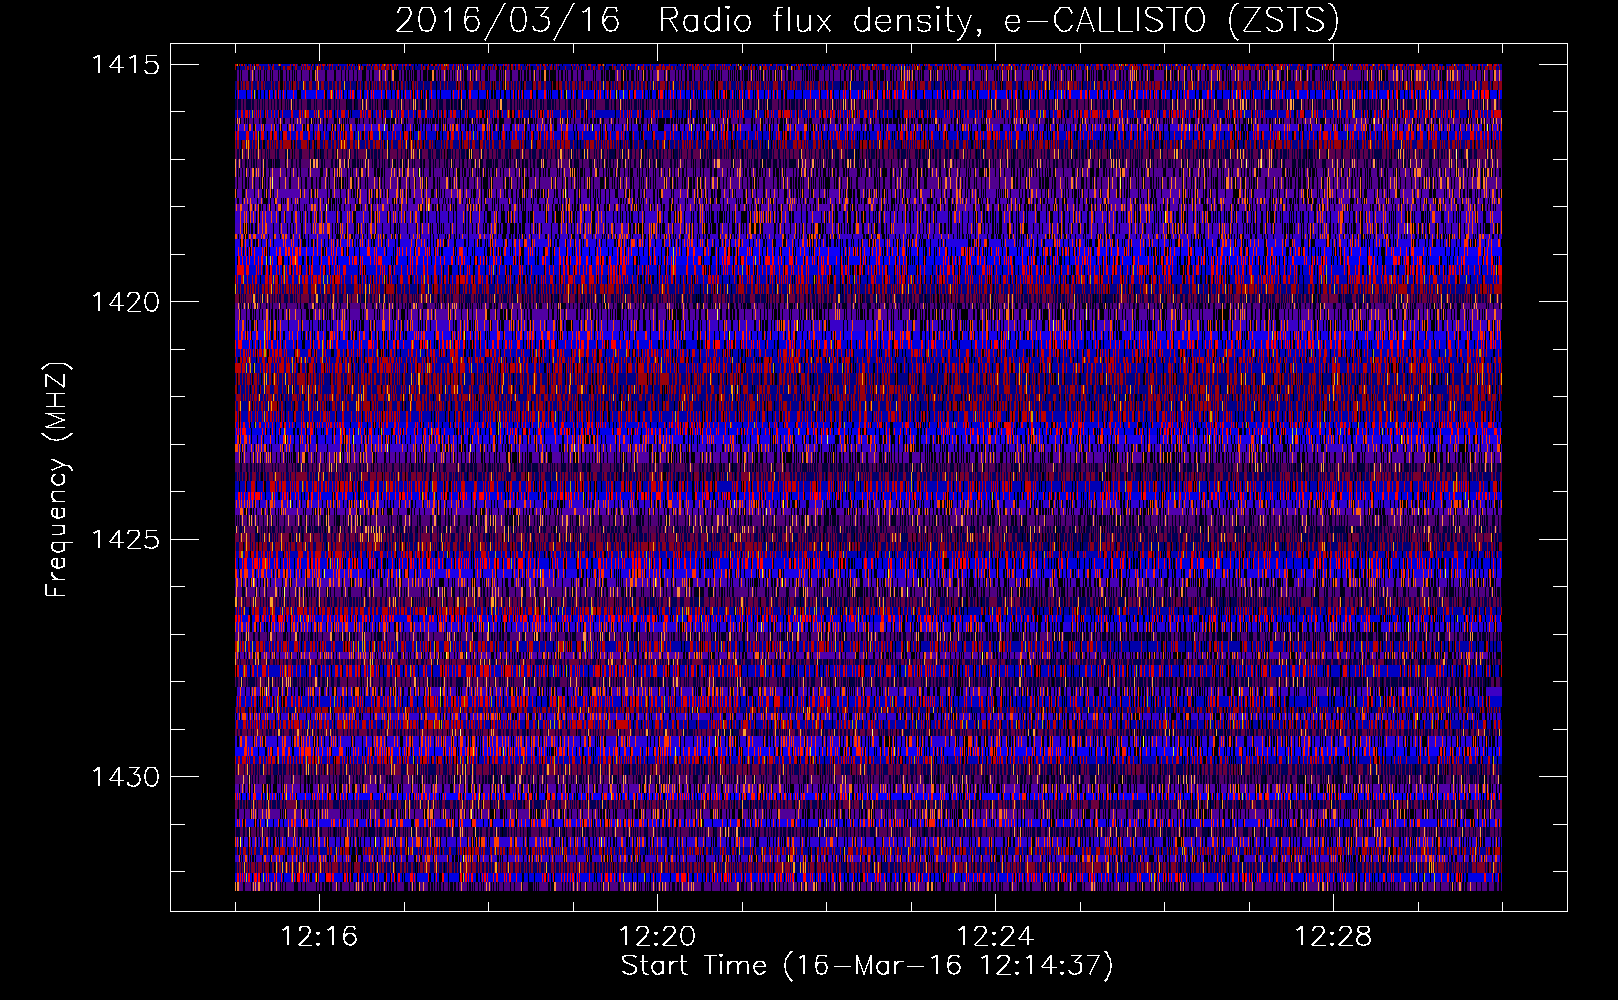Click the 12:28 time axis label
Viewport: 1618px width, 1000px height.
pyautogui.click(x=1333, y=937)
